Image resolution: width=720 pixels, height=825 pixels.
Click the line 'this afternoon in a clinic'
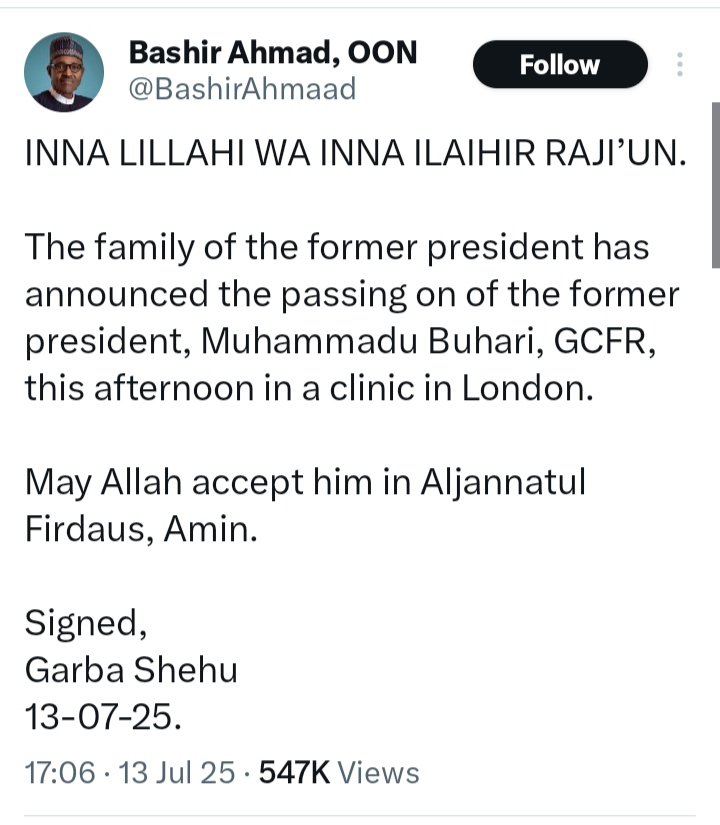309,388
